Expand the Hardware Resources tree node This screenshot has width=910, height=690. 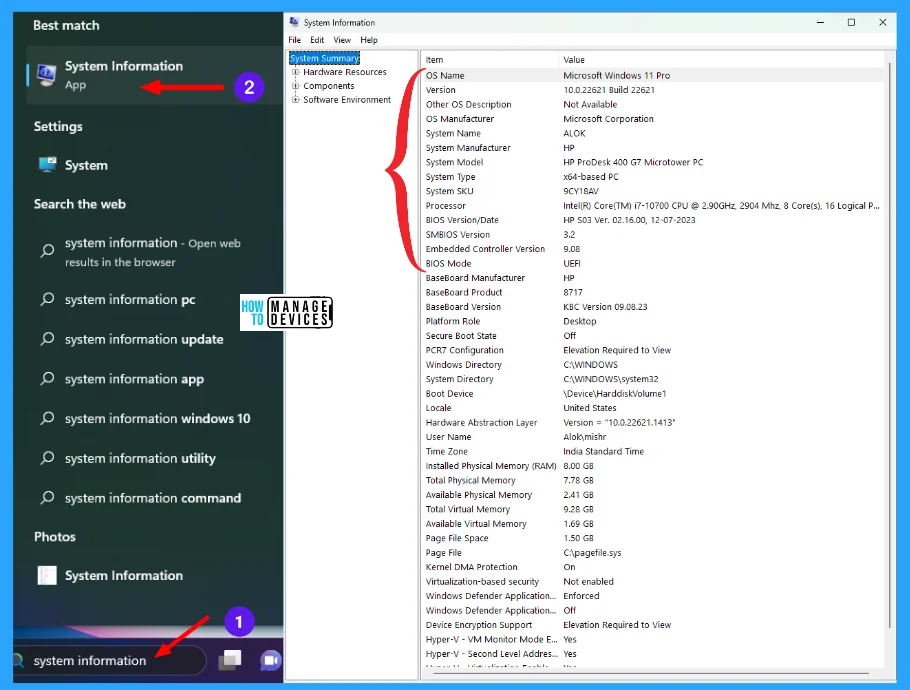[x=295, y=72]
